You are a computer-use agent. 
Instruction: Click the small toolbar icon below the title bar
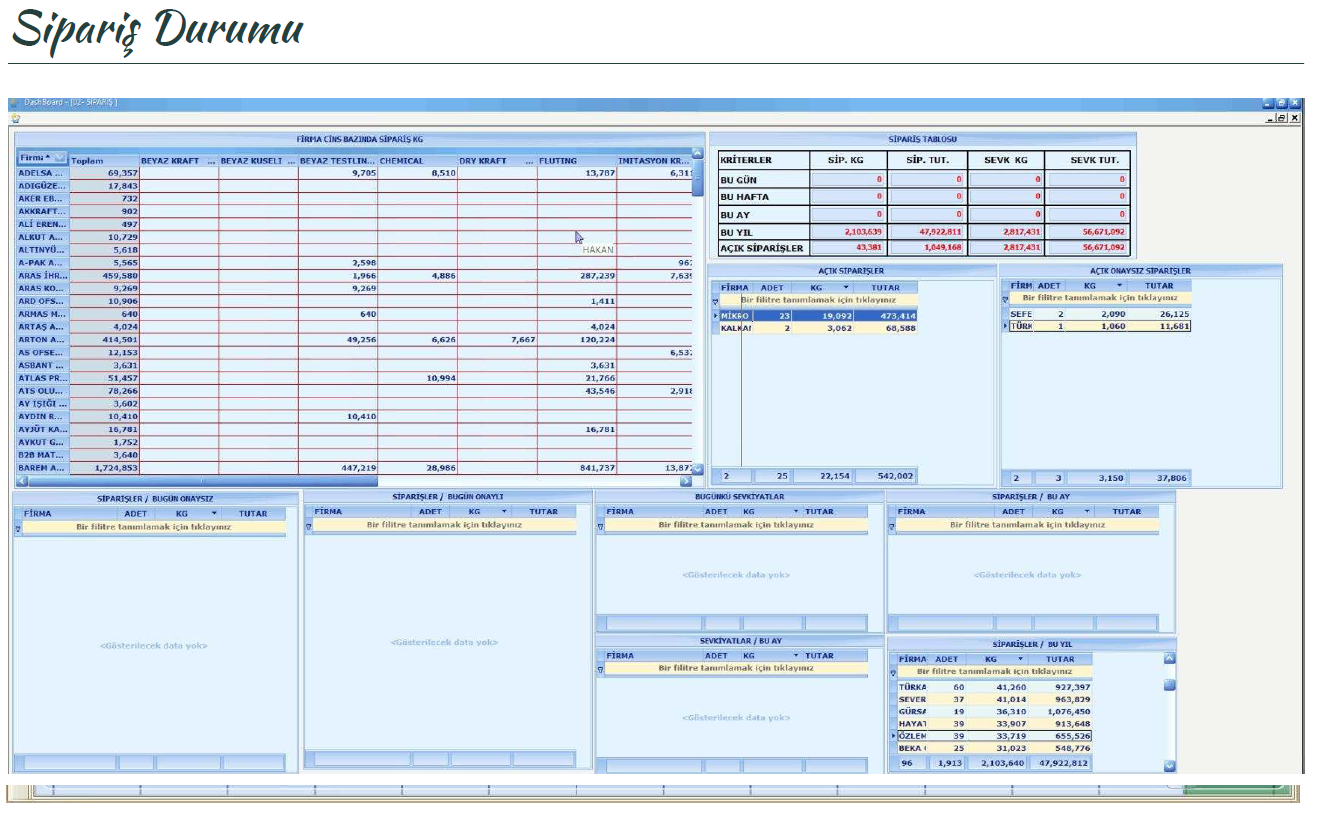point(15,118)
